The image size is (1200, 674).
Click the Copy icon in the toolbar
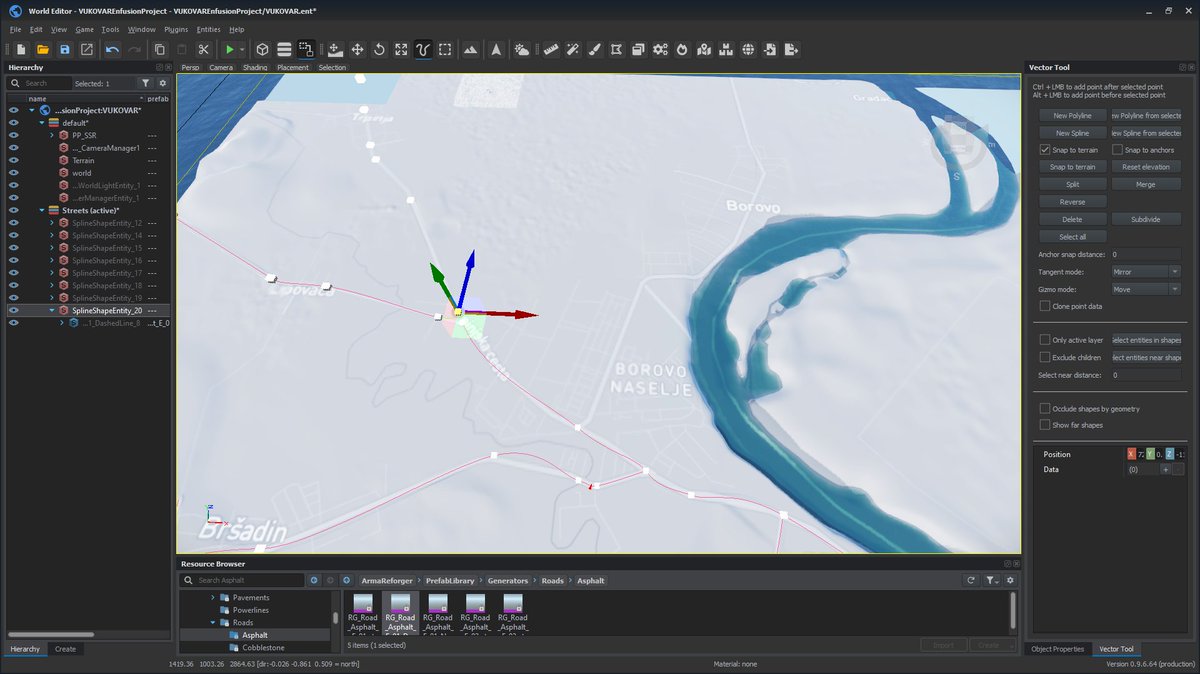pos(159,49)
